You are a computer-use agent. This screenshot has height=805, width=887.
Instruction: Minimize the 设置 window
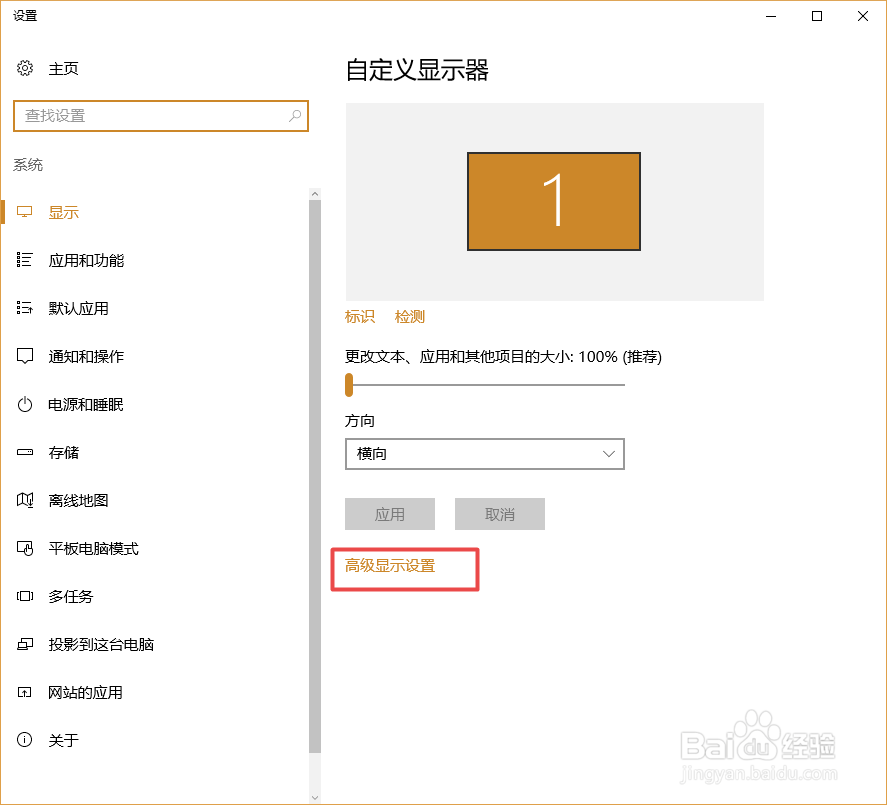771,16
